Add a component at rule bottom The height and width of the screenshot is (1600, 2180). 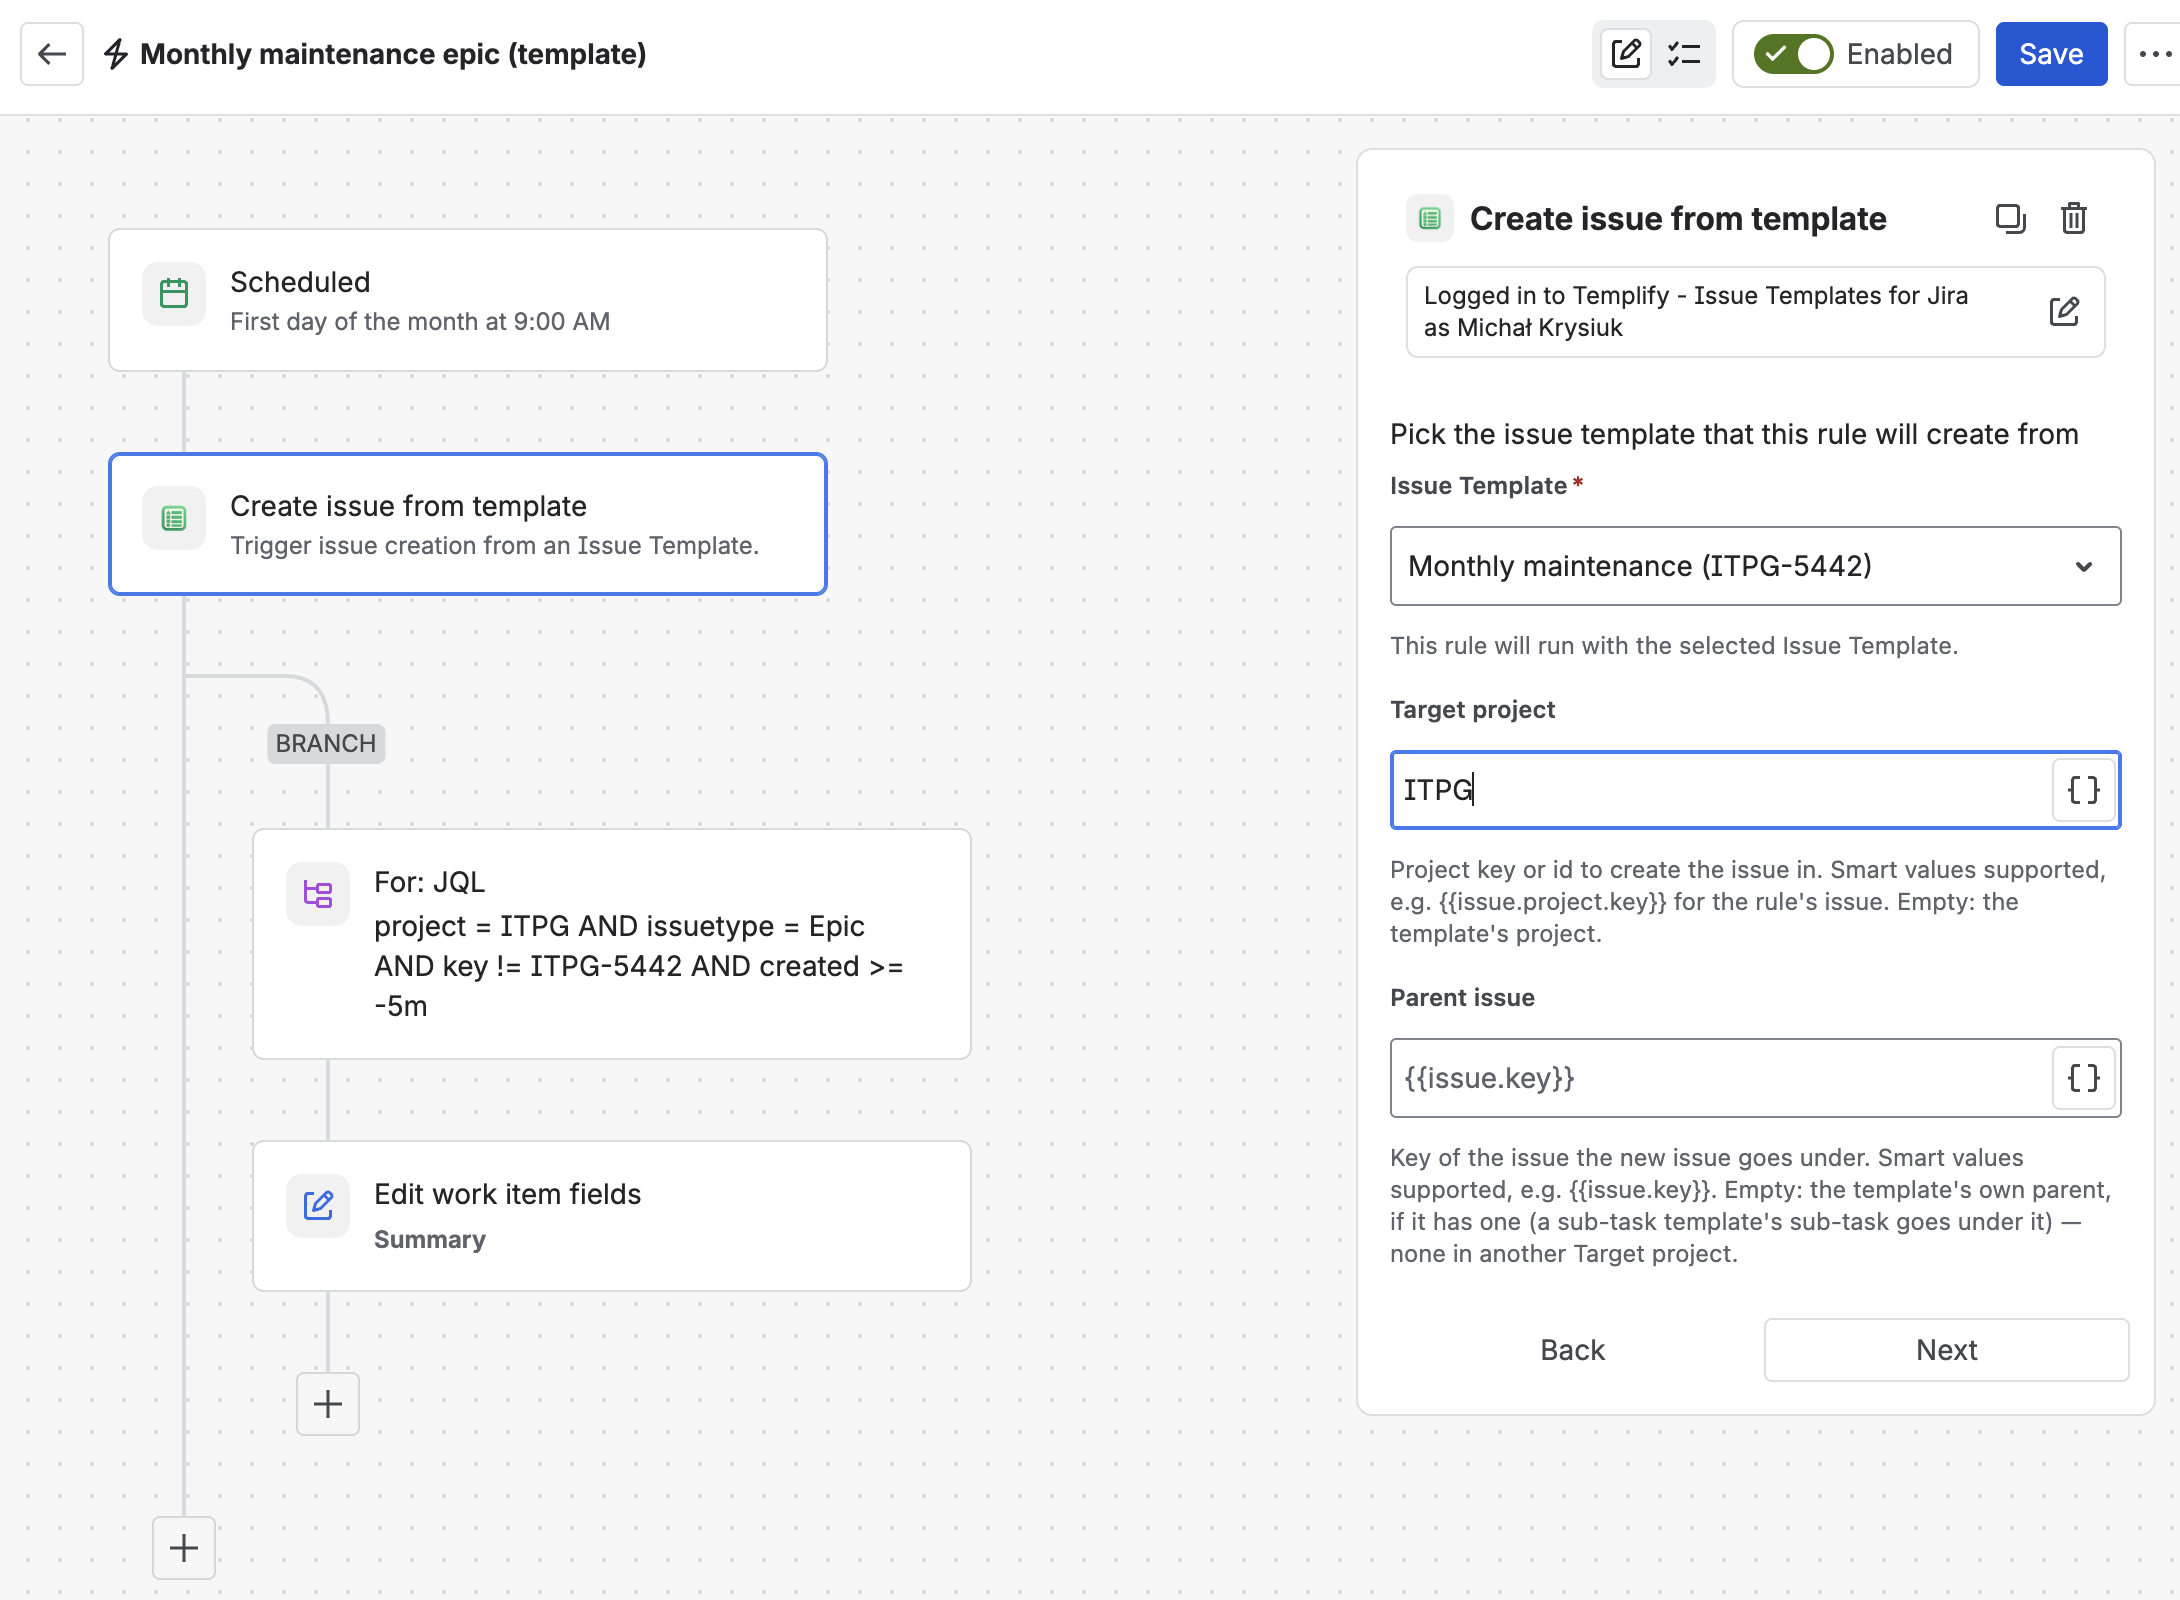pos(184,1548)
